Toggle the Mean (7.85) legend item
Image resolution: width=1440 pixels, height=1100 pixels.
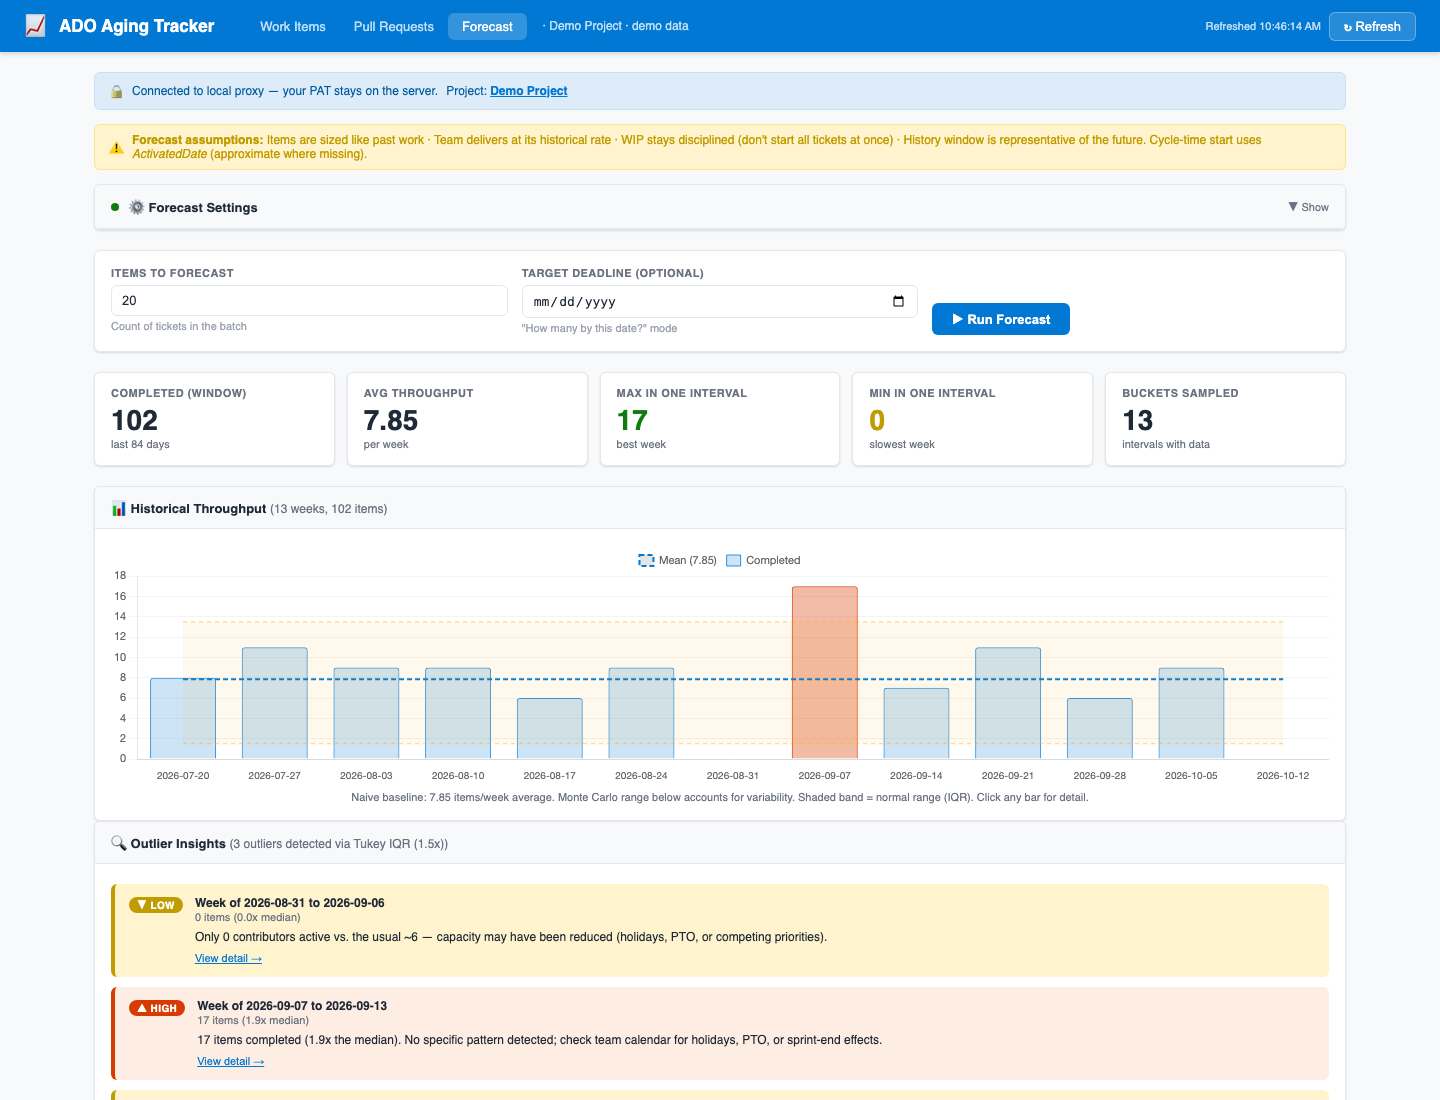point(677,560)
